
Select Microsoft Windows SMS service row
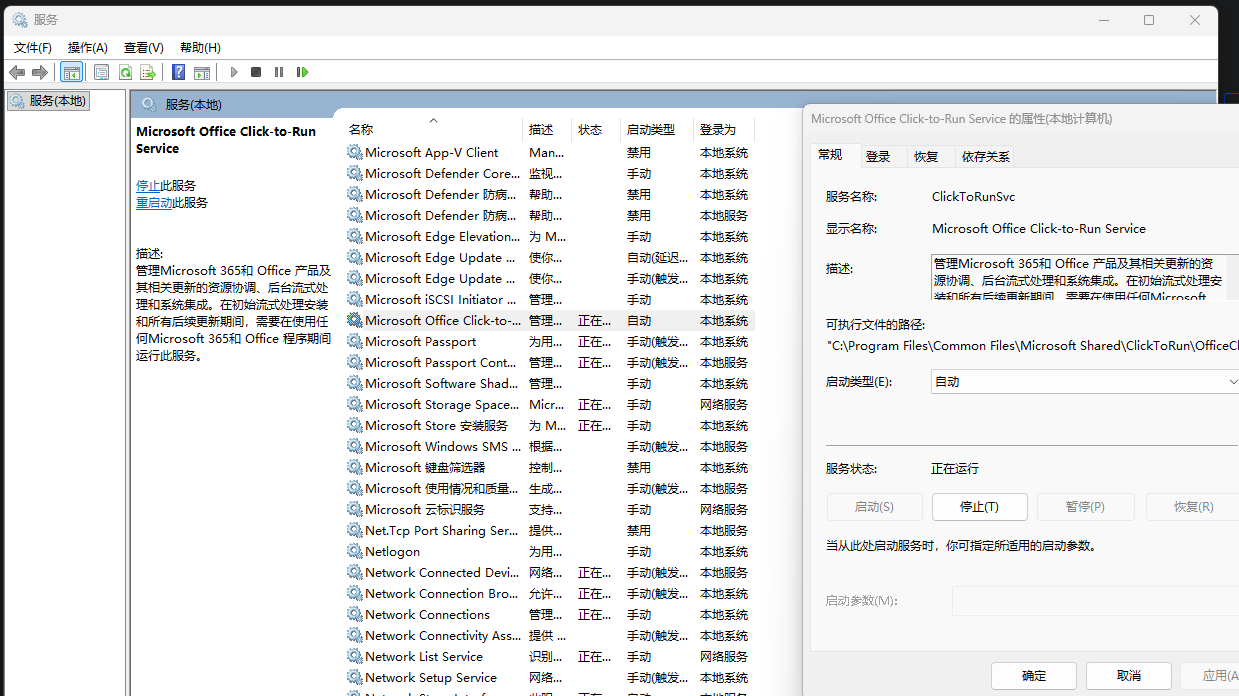pyautogui.click(x=549, y=446)
